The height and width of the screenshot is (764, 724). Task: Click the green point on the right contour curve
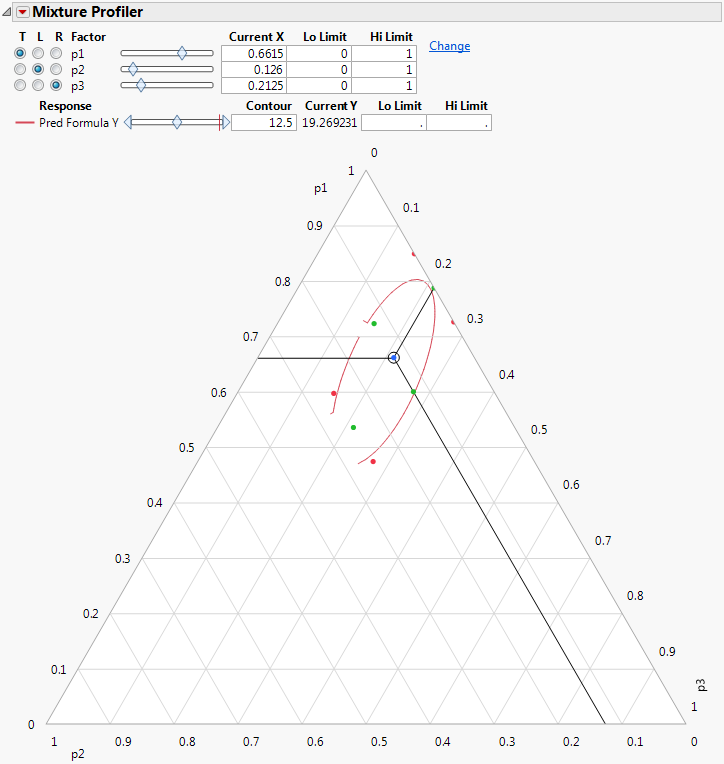413,392
